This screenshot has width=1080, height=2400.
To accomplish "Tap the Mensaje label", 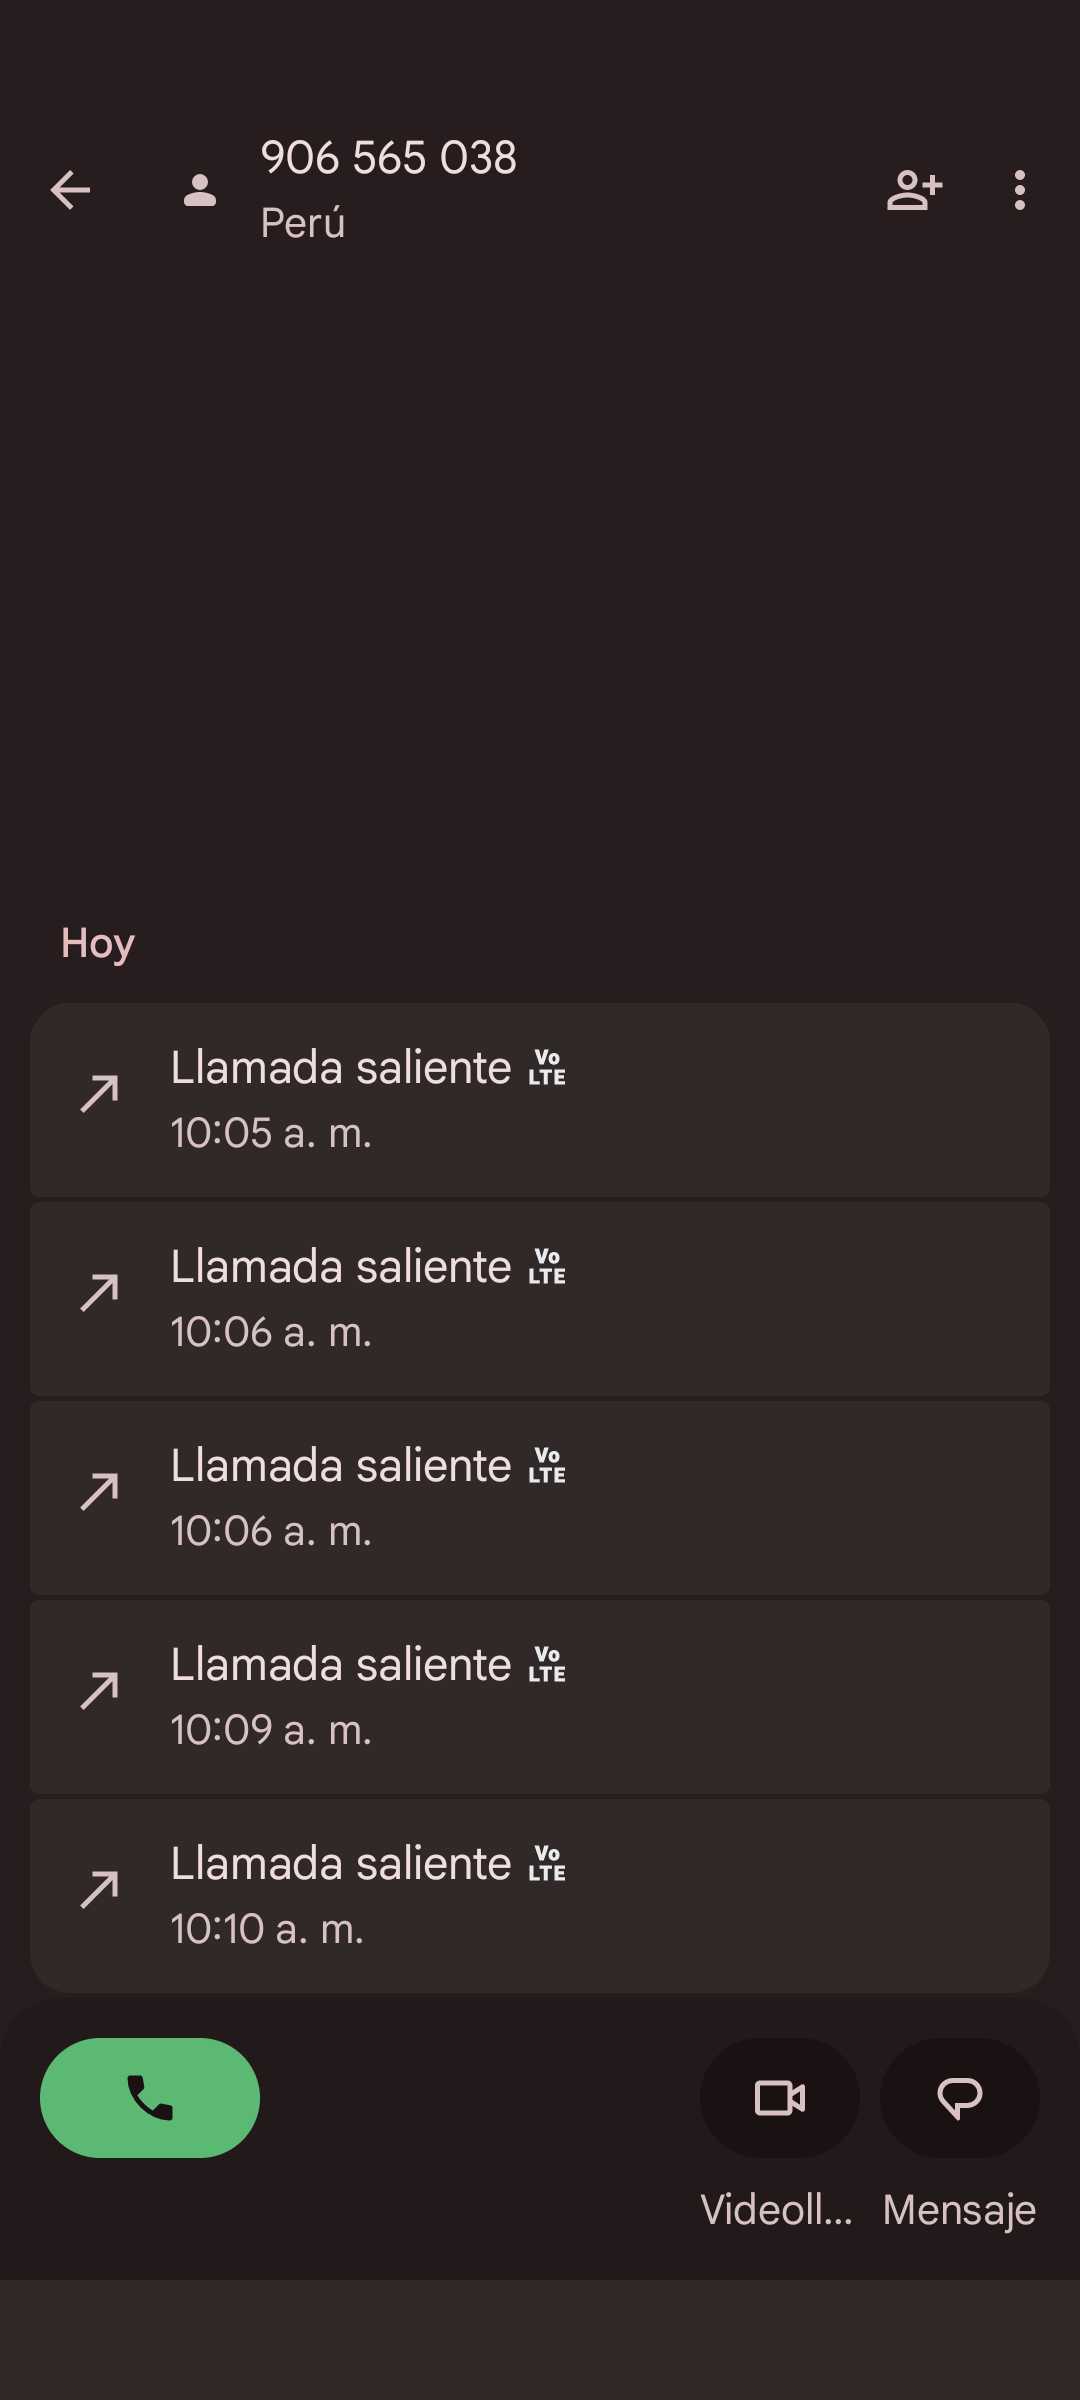I will [x=959, y=2210].
